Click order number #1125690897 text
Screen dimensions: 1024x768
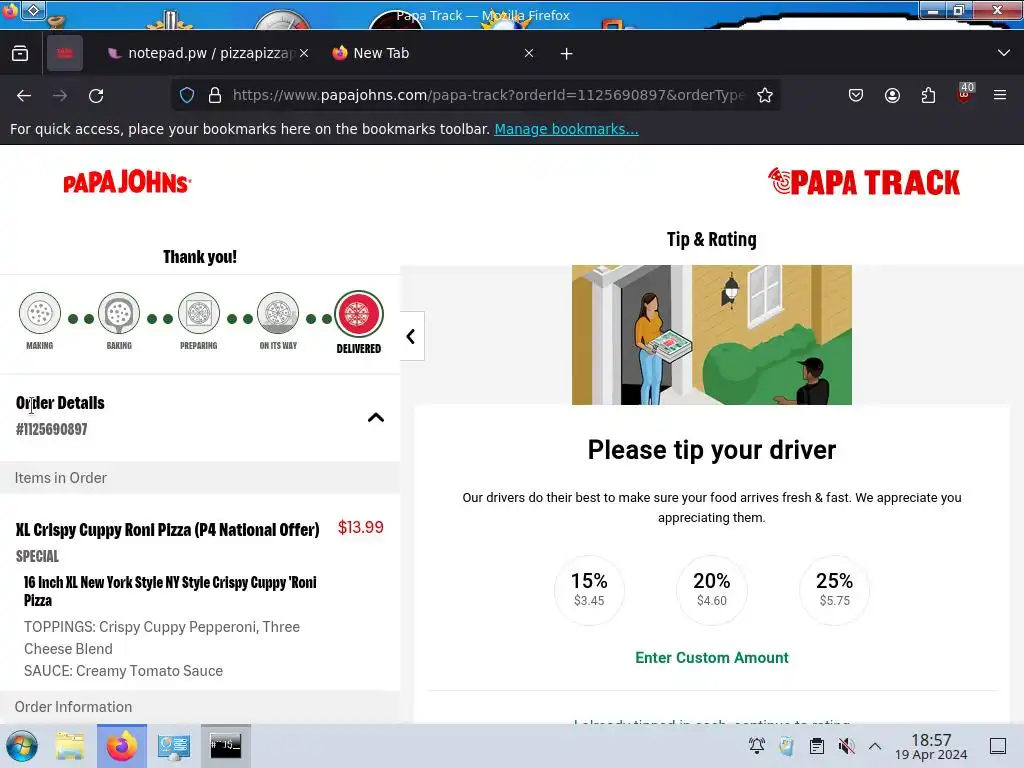pyautogui.click(x=52, y=429)
